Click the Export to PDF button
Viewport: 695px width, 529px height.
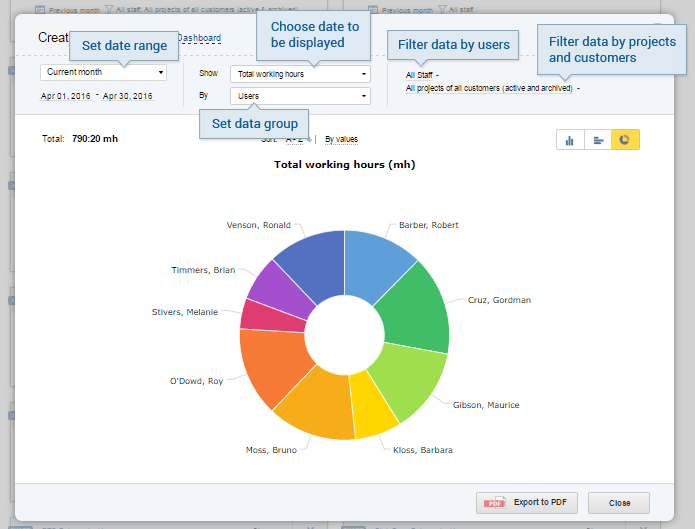pyautogui.click(x=527, y=502)
